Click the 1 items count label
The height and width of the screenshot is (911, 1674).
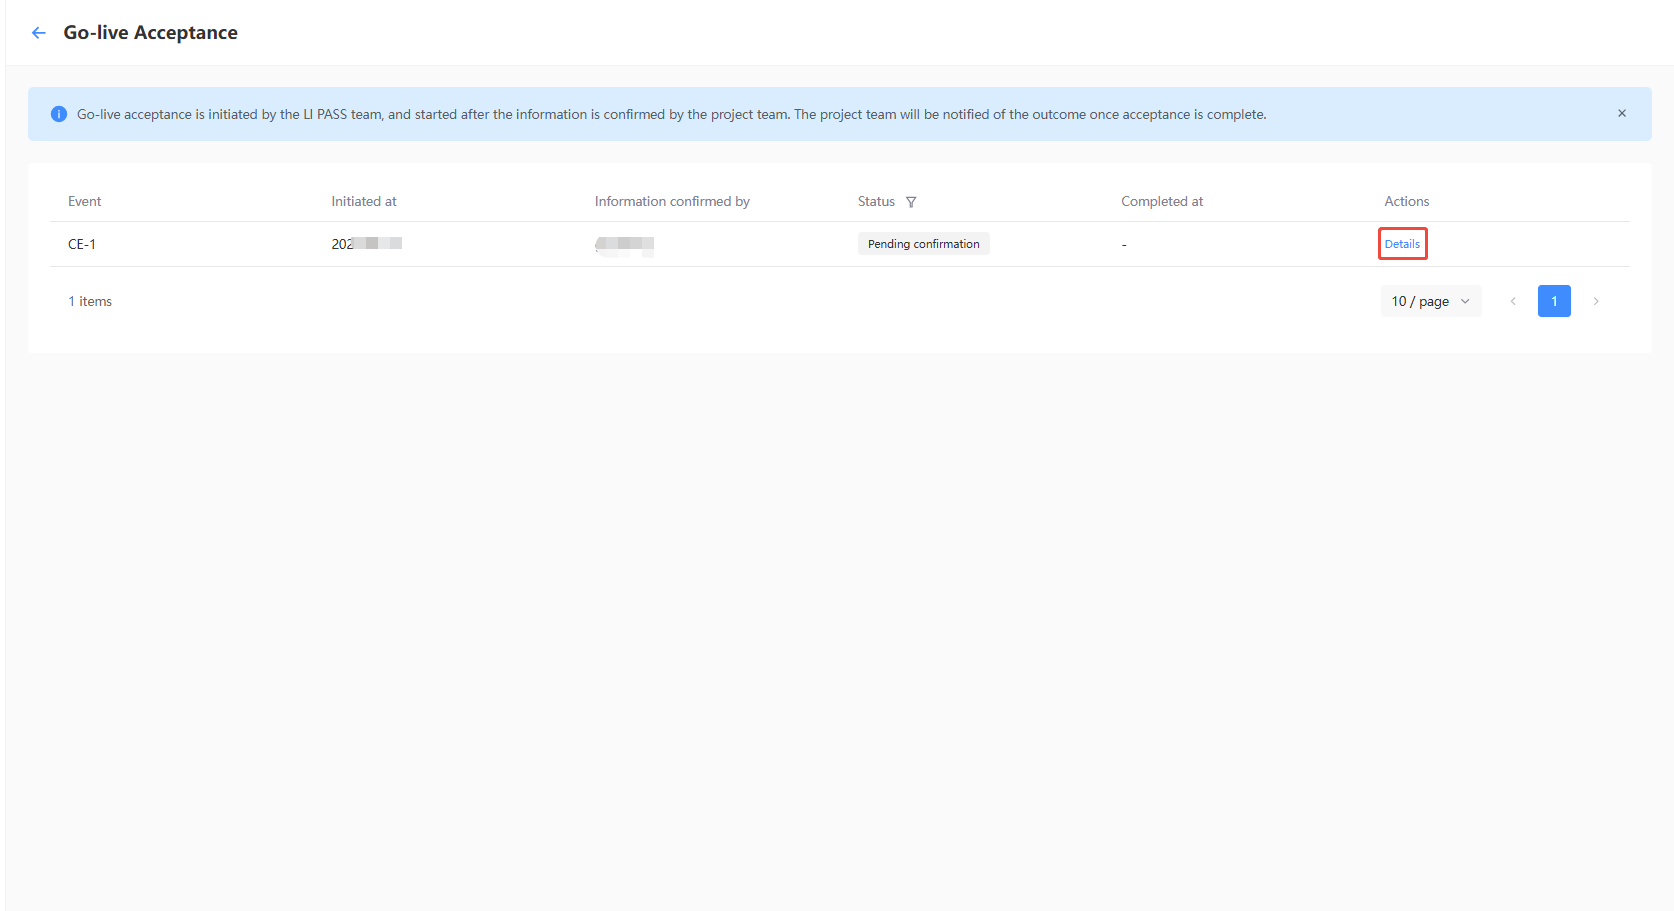90,301
